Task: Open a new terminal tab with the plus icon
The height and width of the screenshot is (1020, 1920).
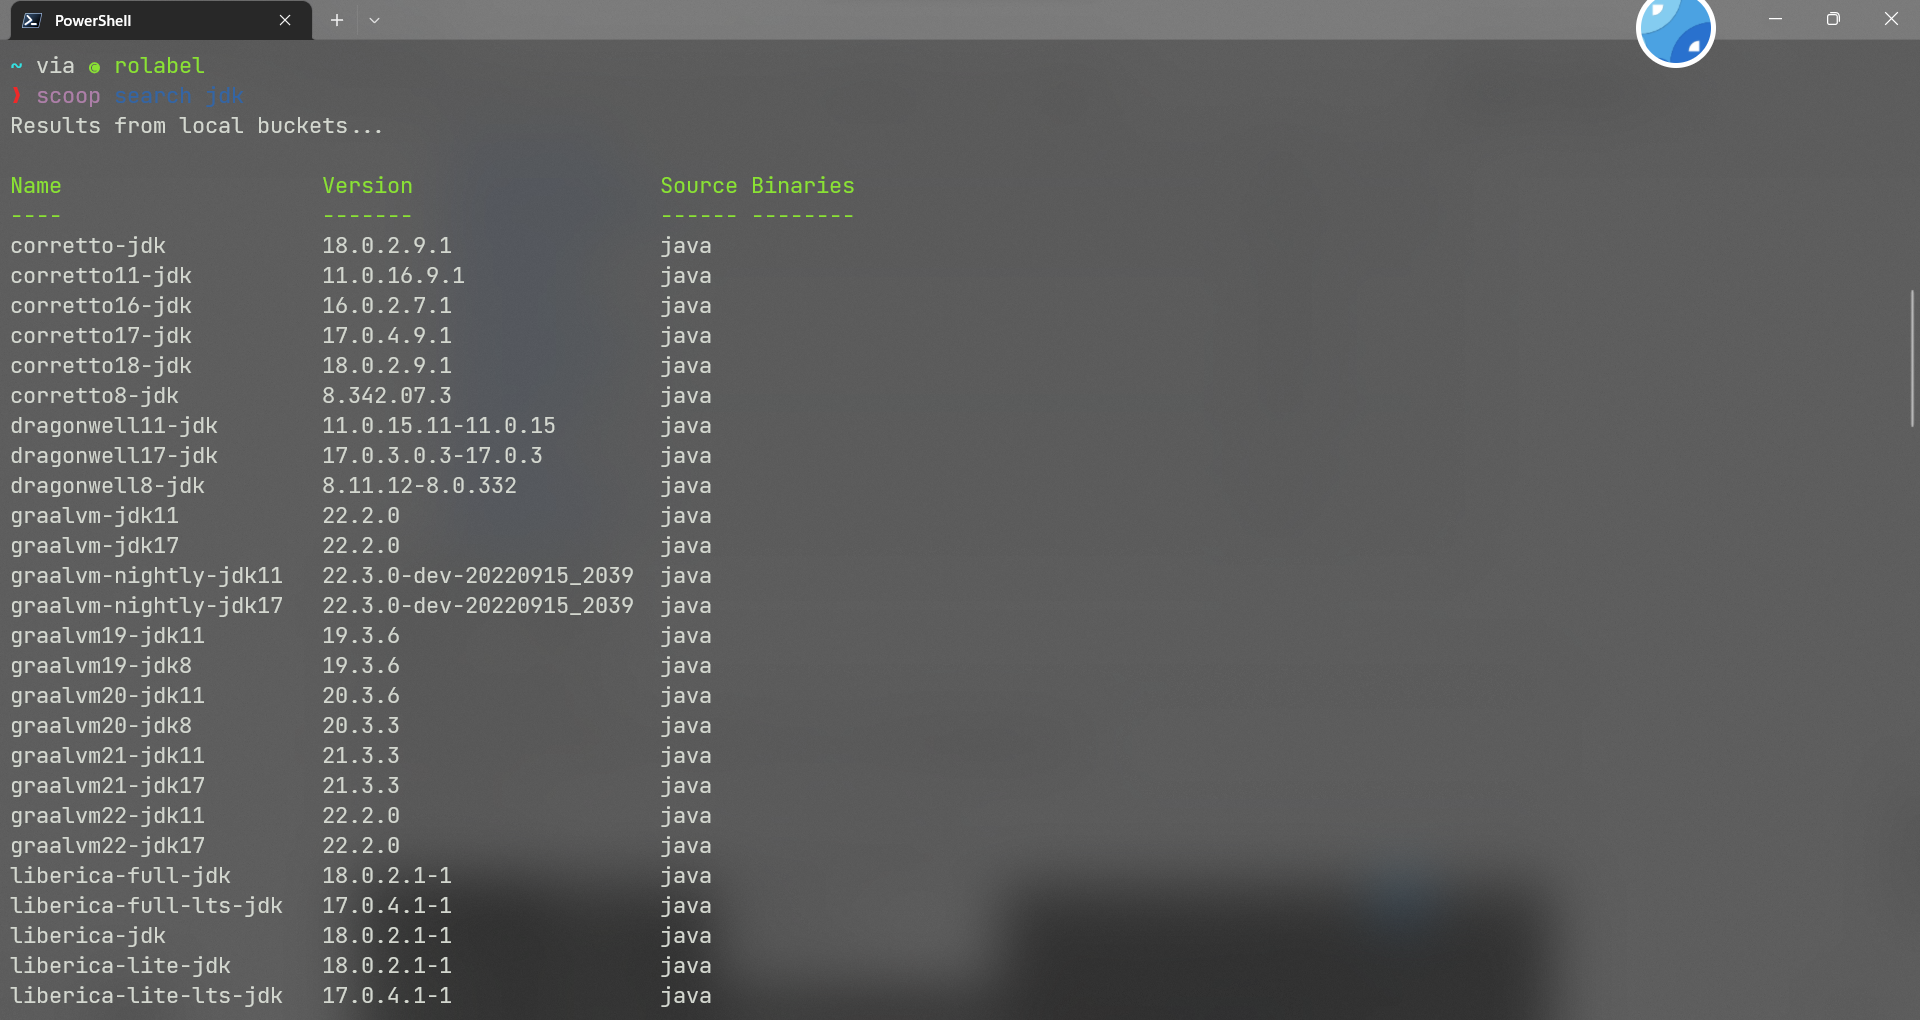Action: tap(337, 20)
